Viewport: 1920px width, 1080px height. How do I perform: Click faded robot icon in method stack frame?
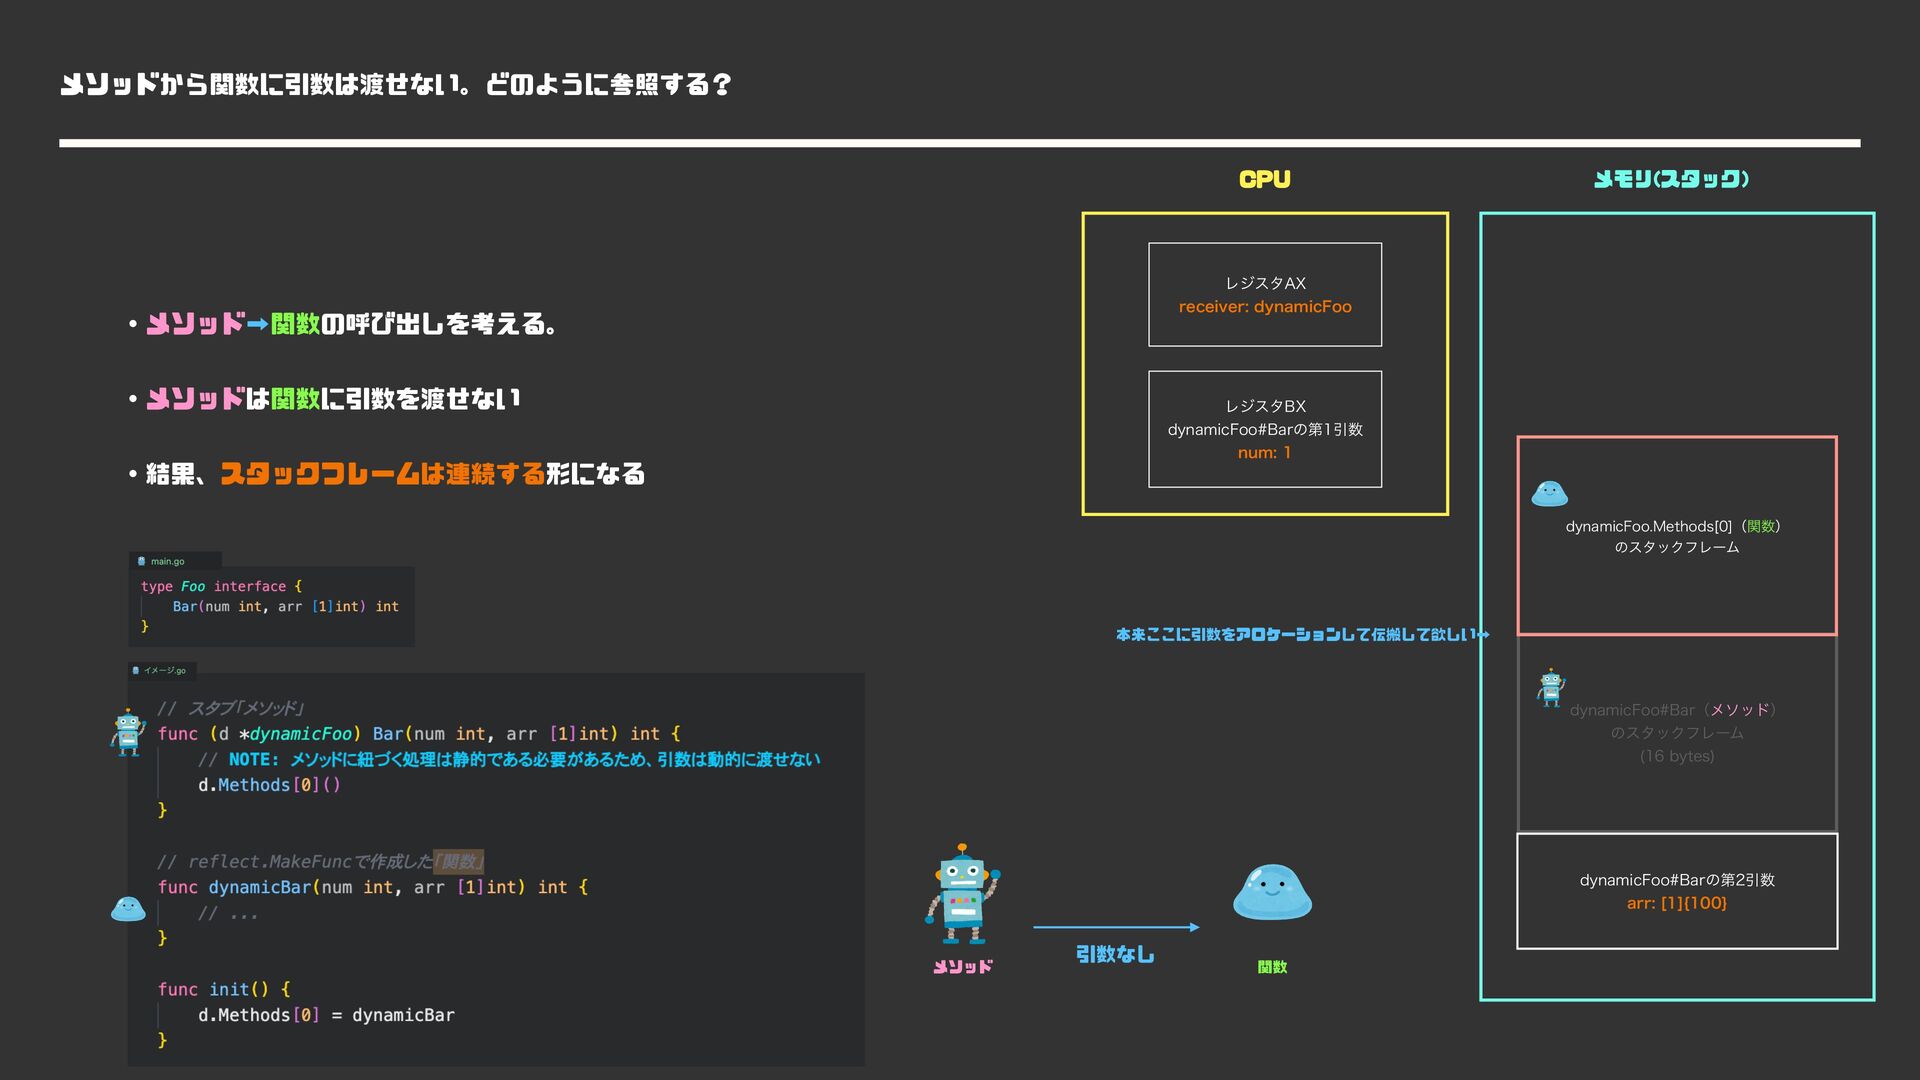pos(1551,688)
